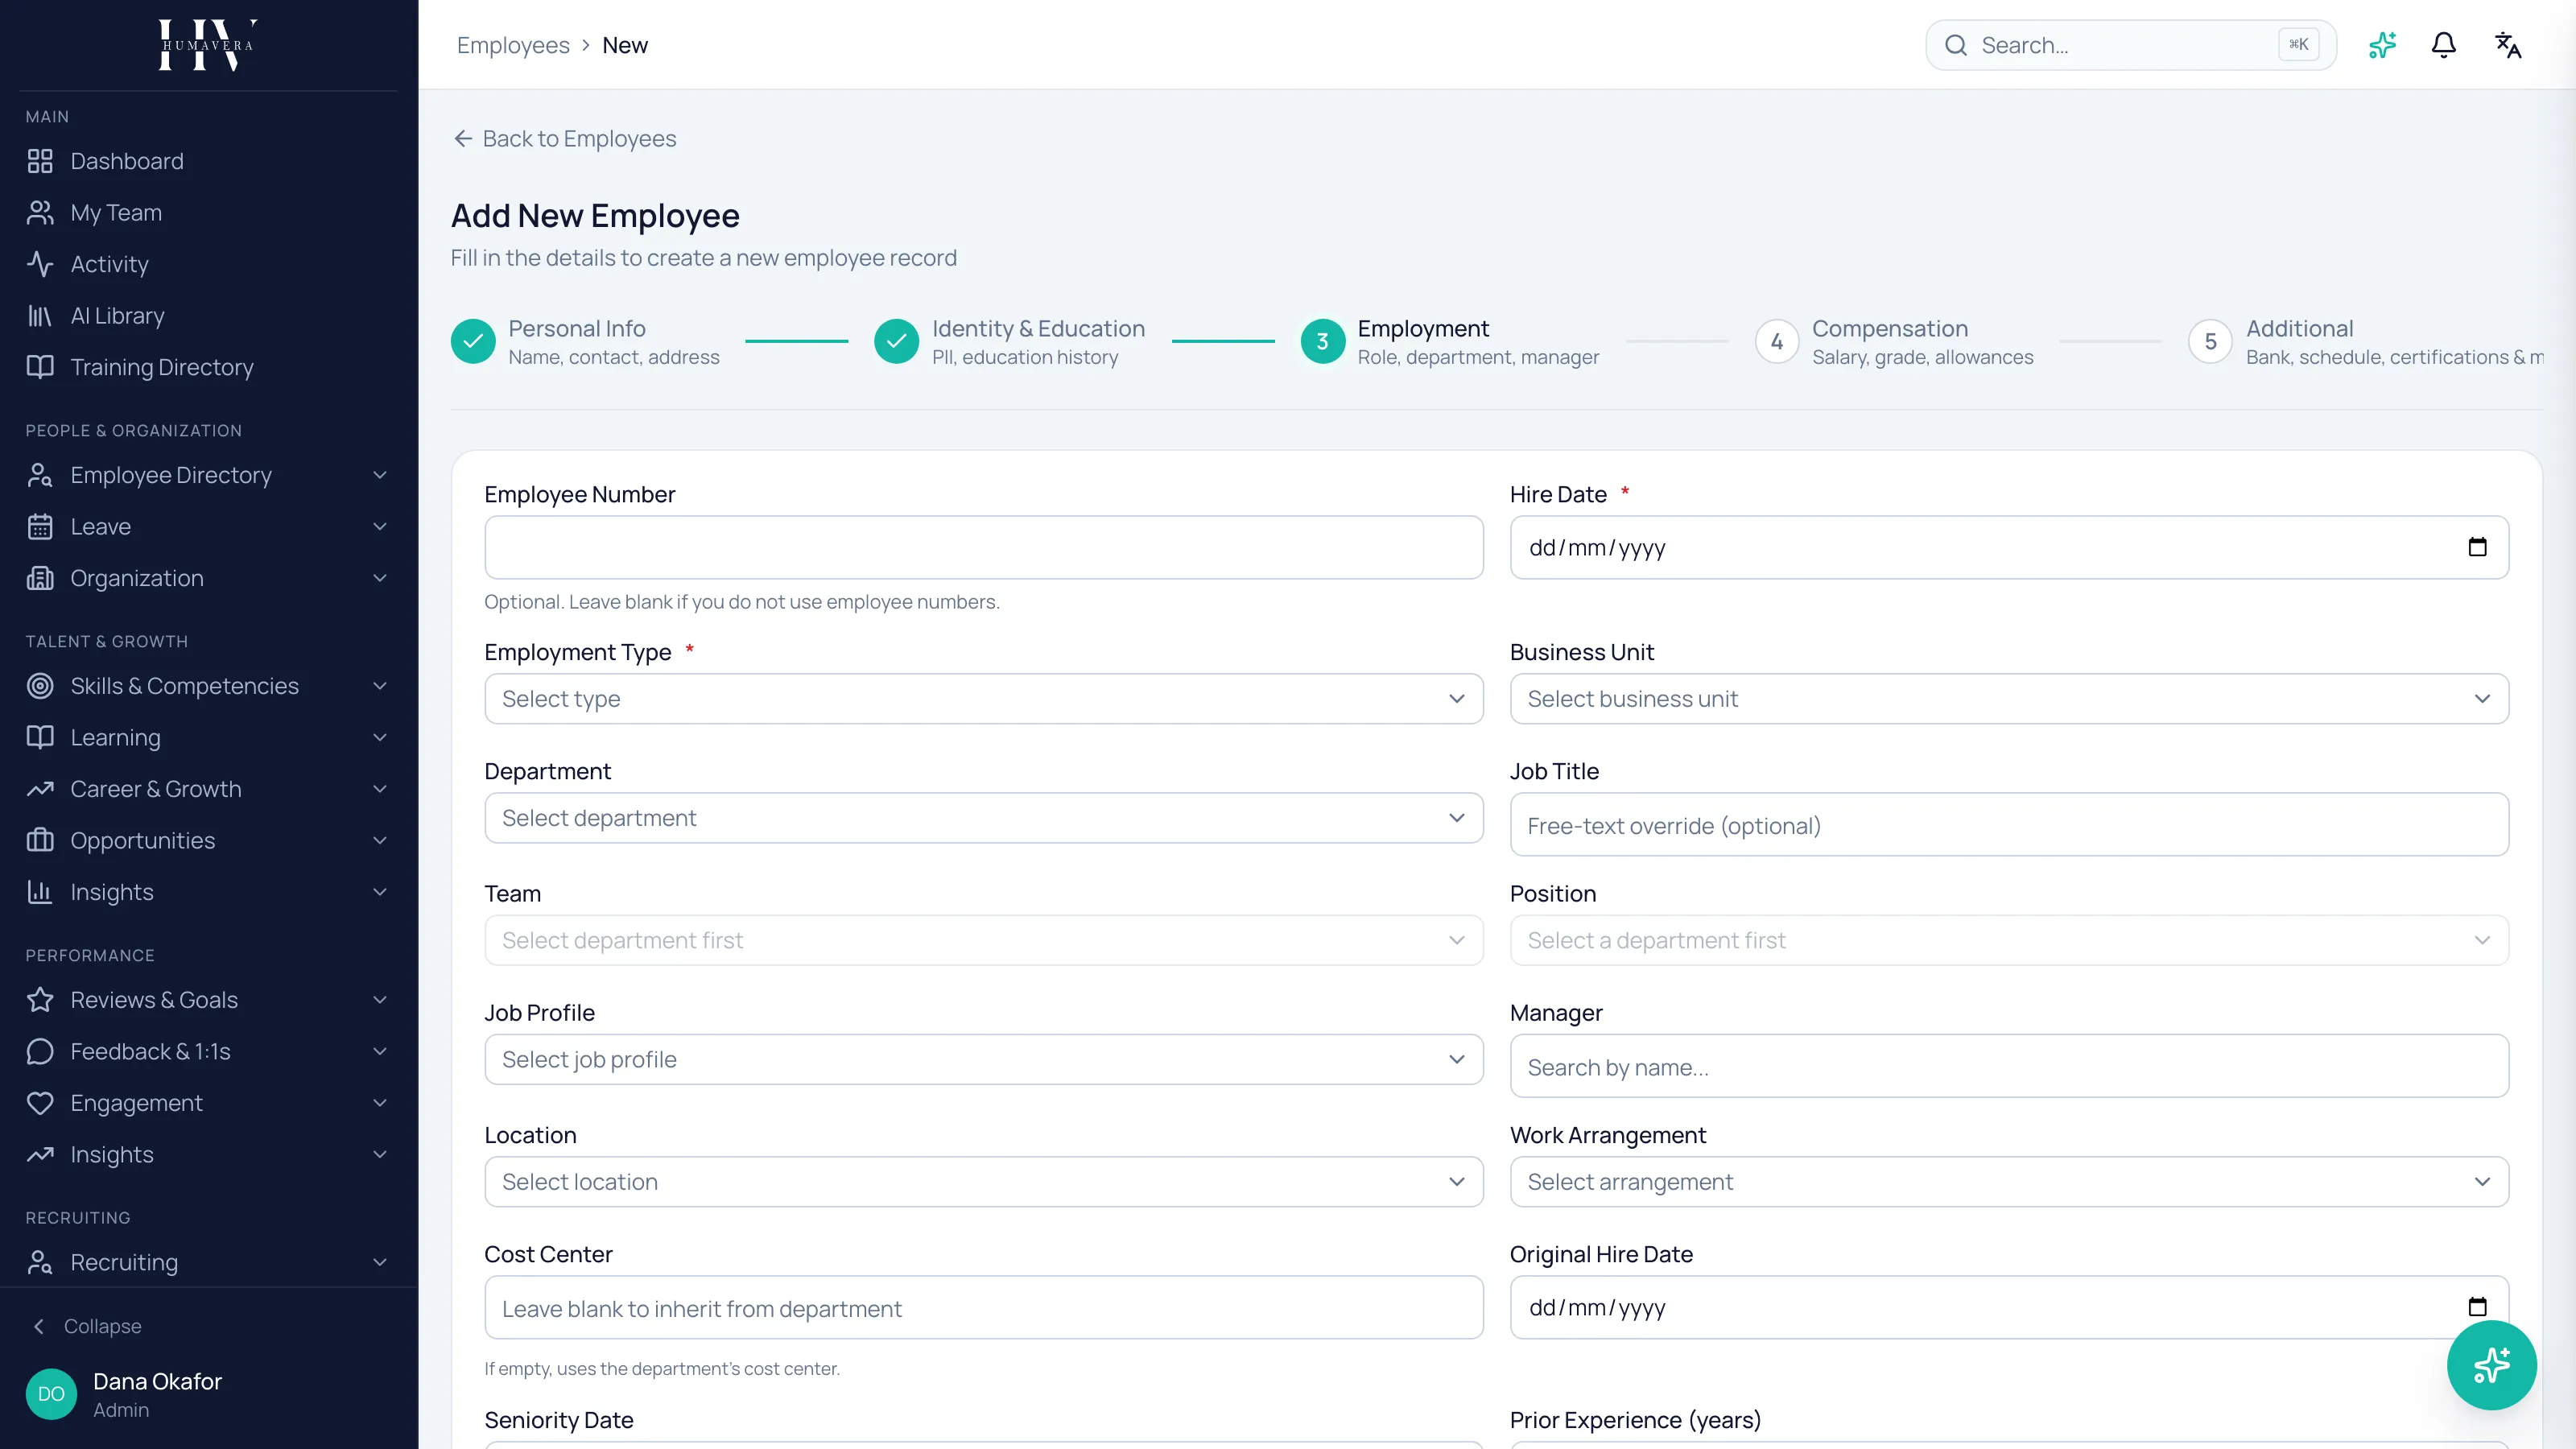Focus the Cost Center field
This screenshot has height=1449, width=2576.
(x=983, y=1307)
